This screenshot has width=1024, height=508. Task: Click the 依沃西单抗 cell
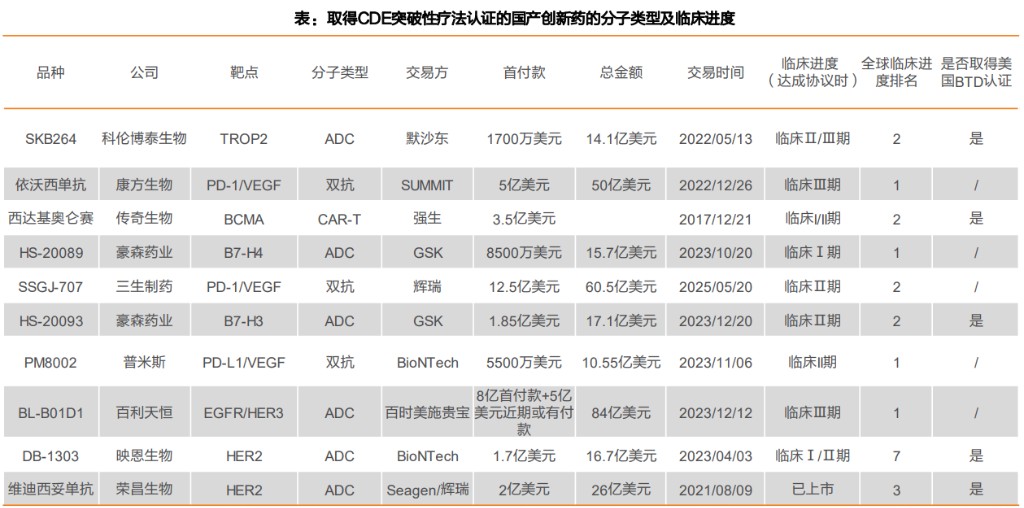click(51, 185)
